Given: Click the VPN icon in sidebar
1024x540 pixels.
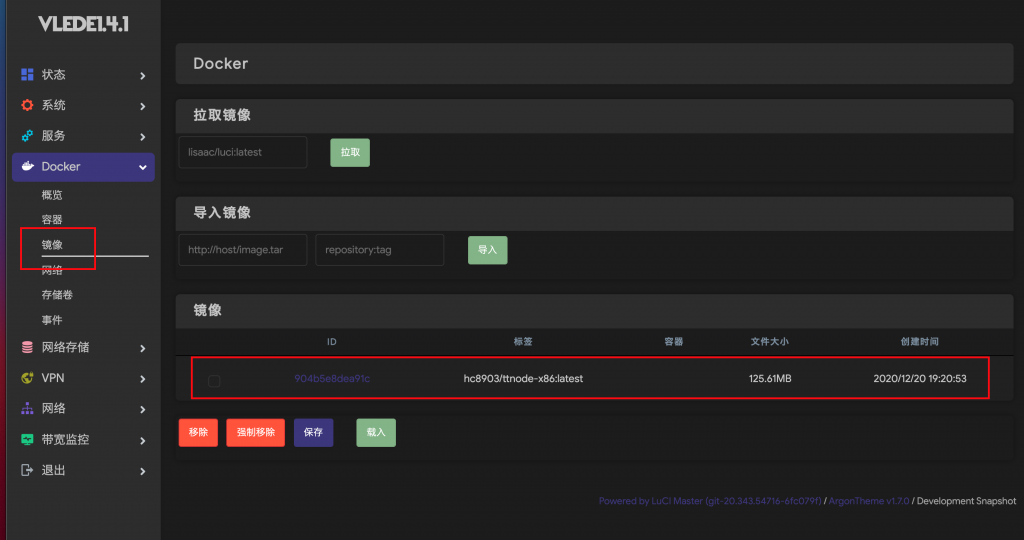Looking at the screenshot, I should point(28,378).
